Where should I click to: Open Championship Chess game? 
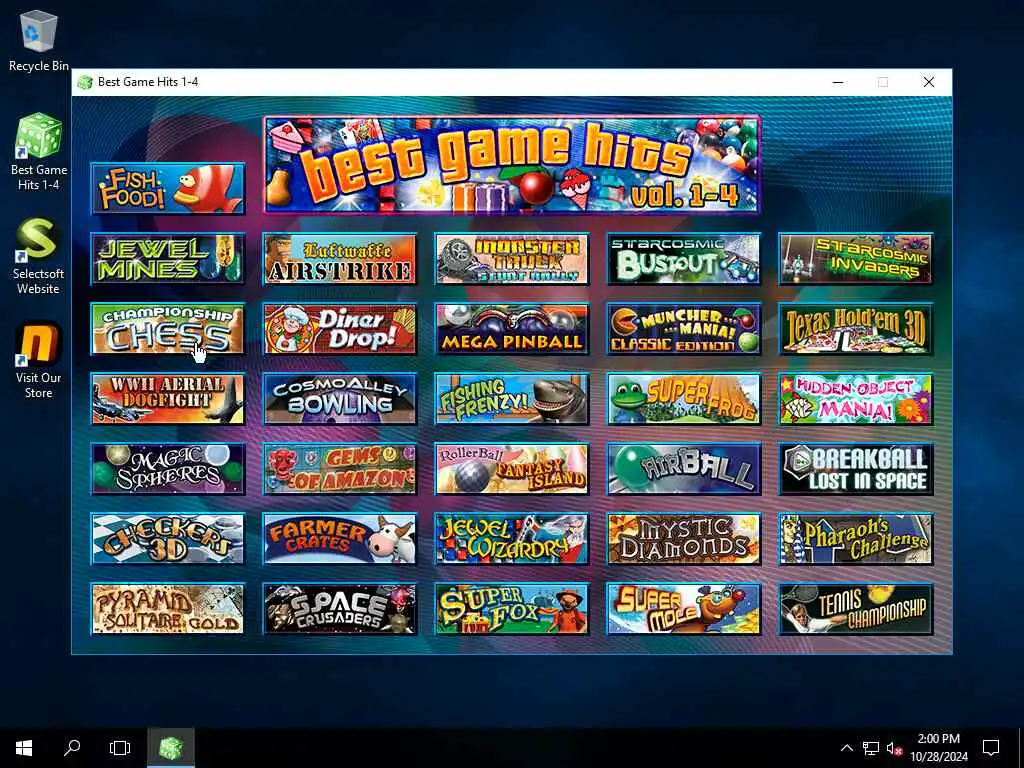click(x=168, y=329)
